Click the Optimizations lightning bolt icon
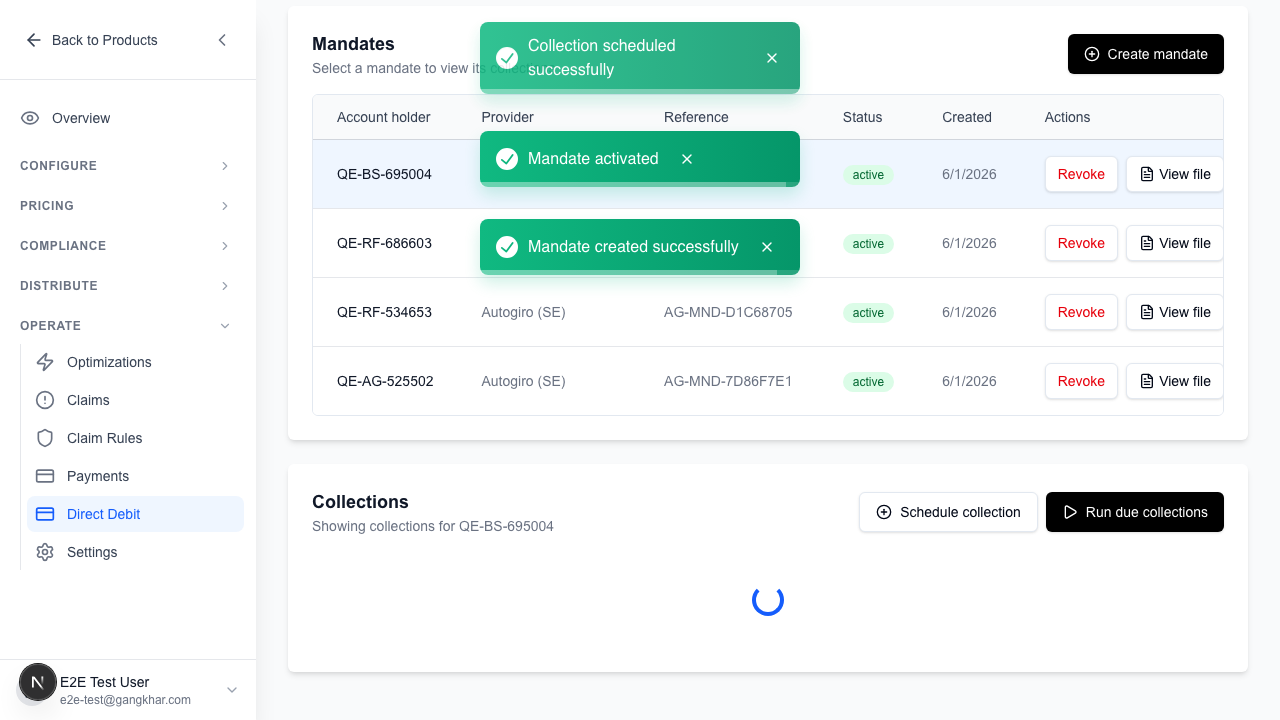Image resolution: width=1280 pixels, height=720 pixels. coord(45,362)
